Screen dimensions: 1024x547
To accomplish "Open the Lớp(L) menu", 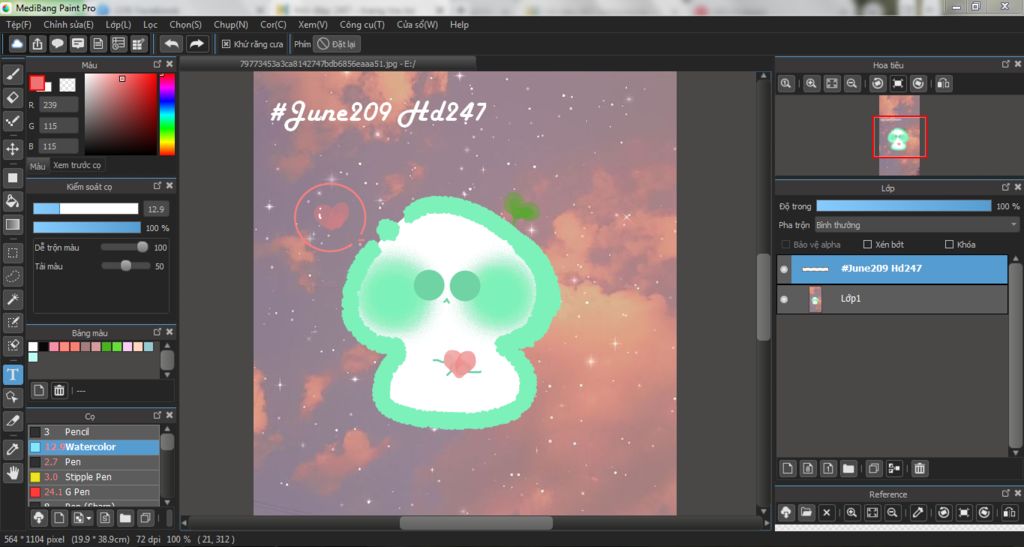I will tap(118, 24).
